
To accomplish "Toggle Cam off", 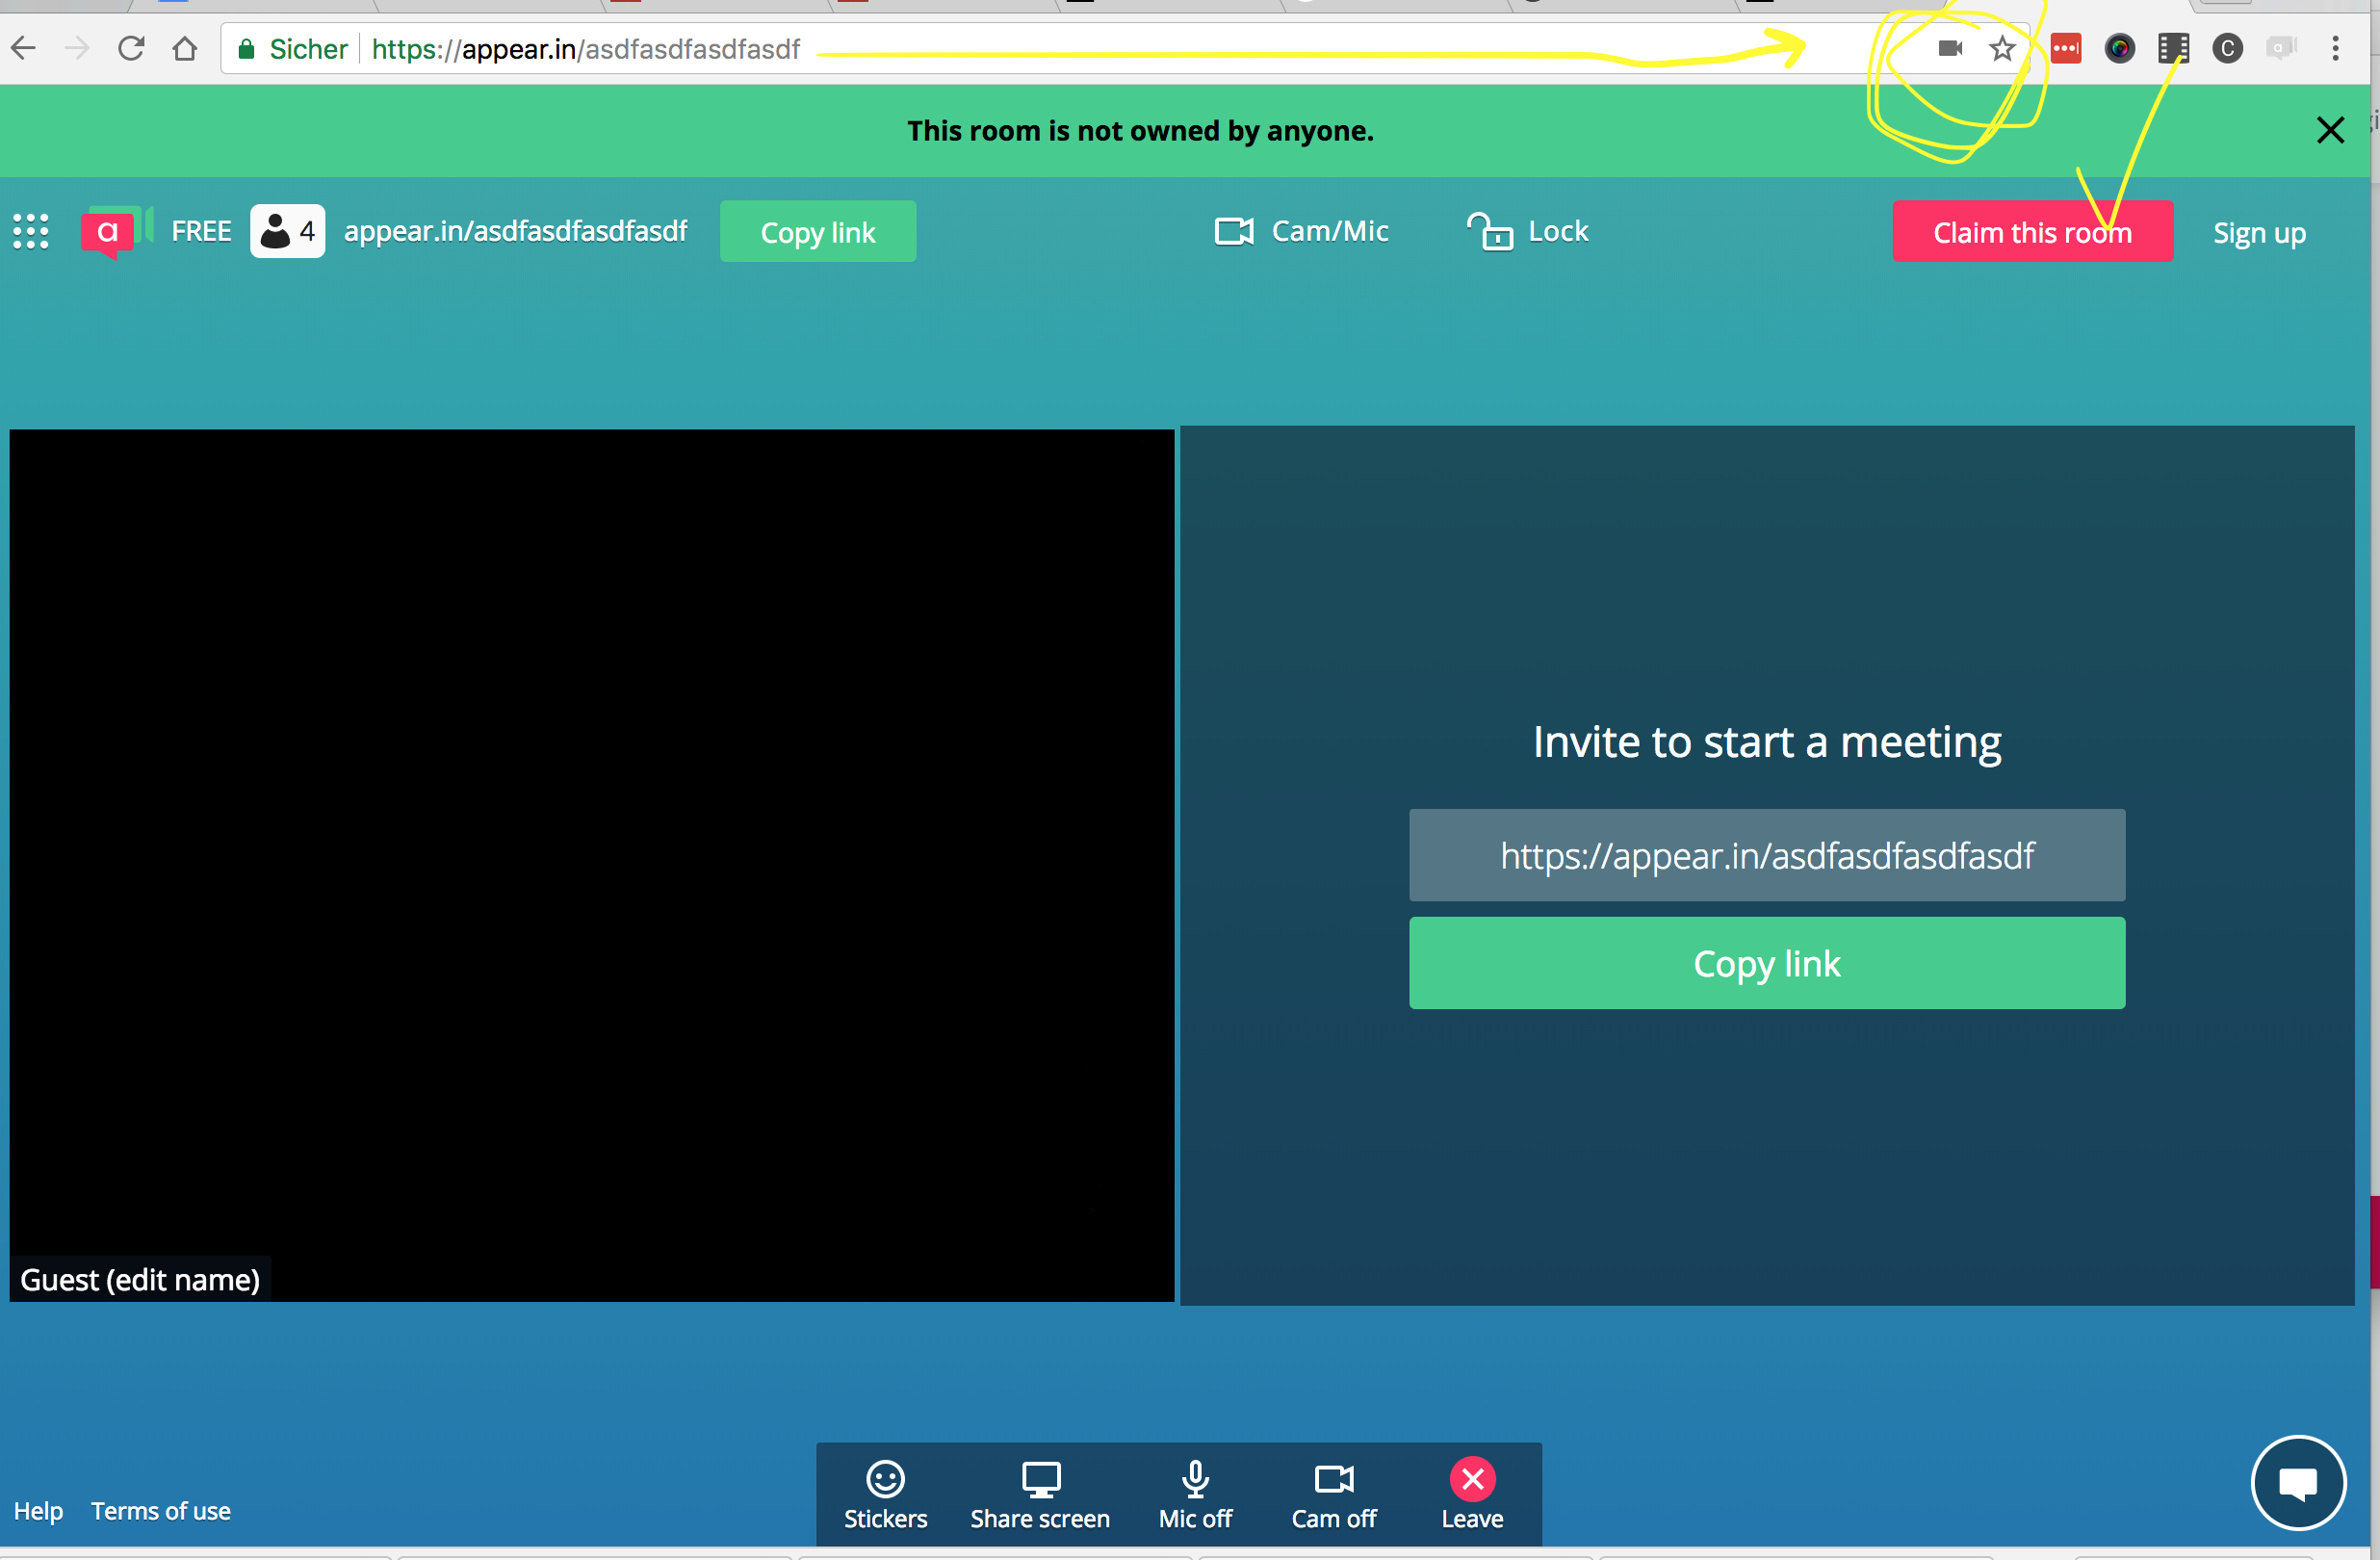I will pos(1334,1495).
